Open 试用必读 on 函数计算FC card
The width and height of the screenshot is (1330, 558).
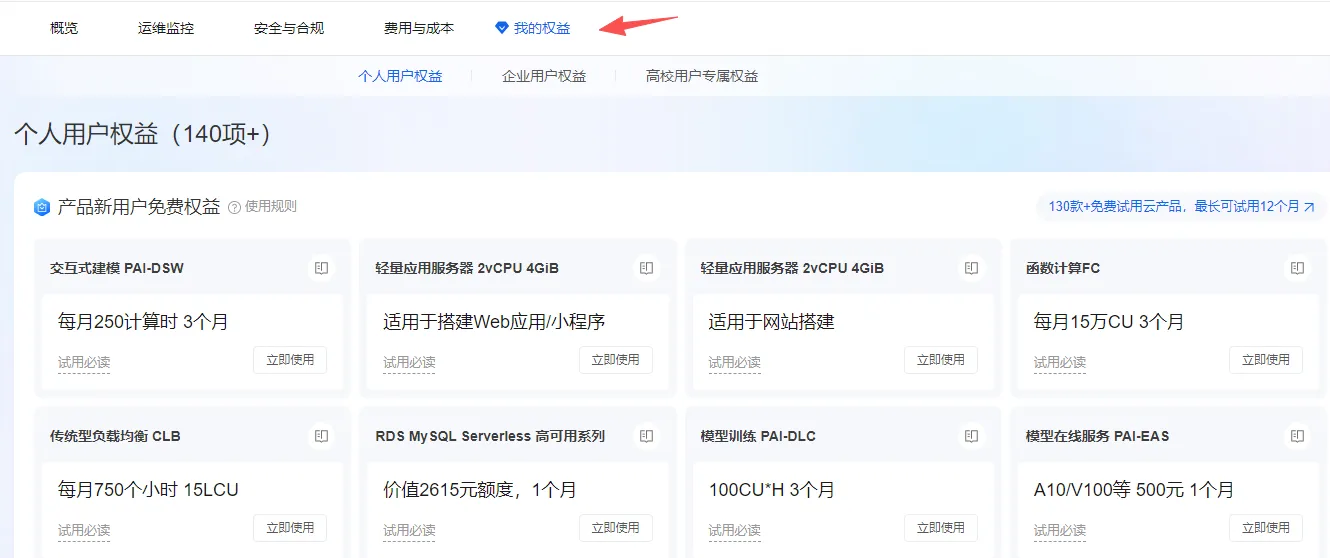coord(1060,362)
